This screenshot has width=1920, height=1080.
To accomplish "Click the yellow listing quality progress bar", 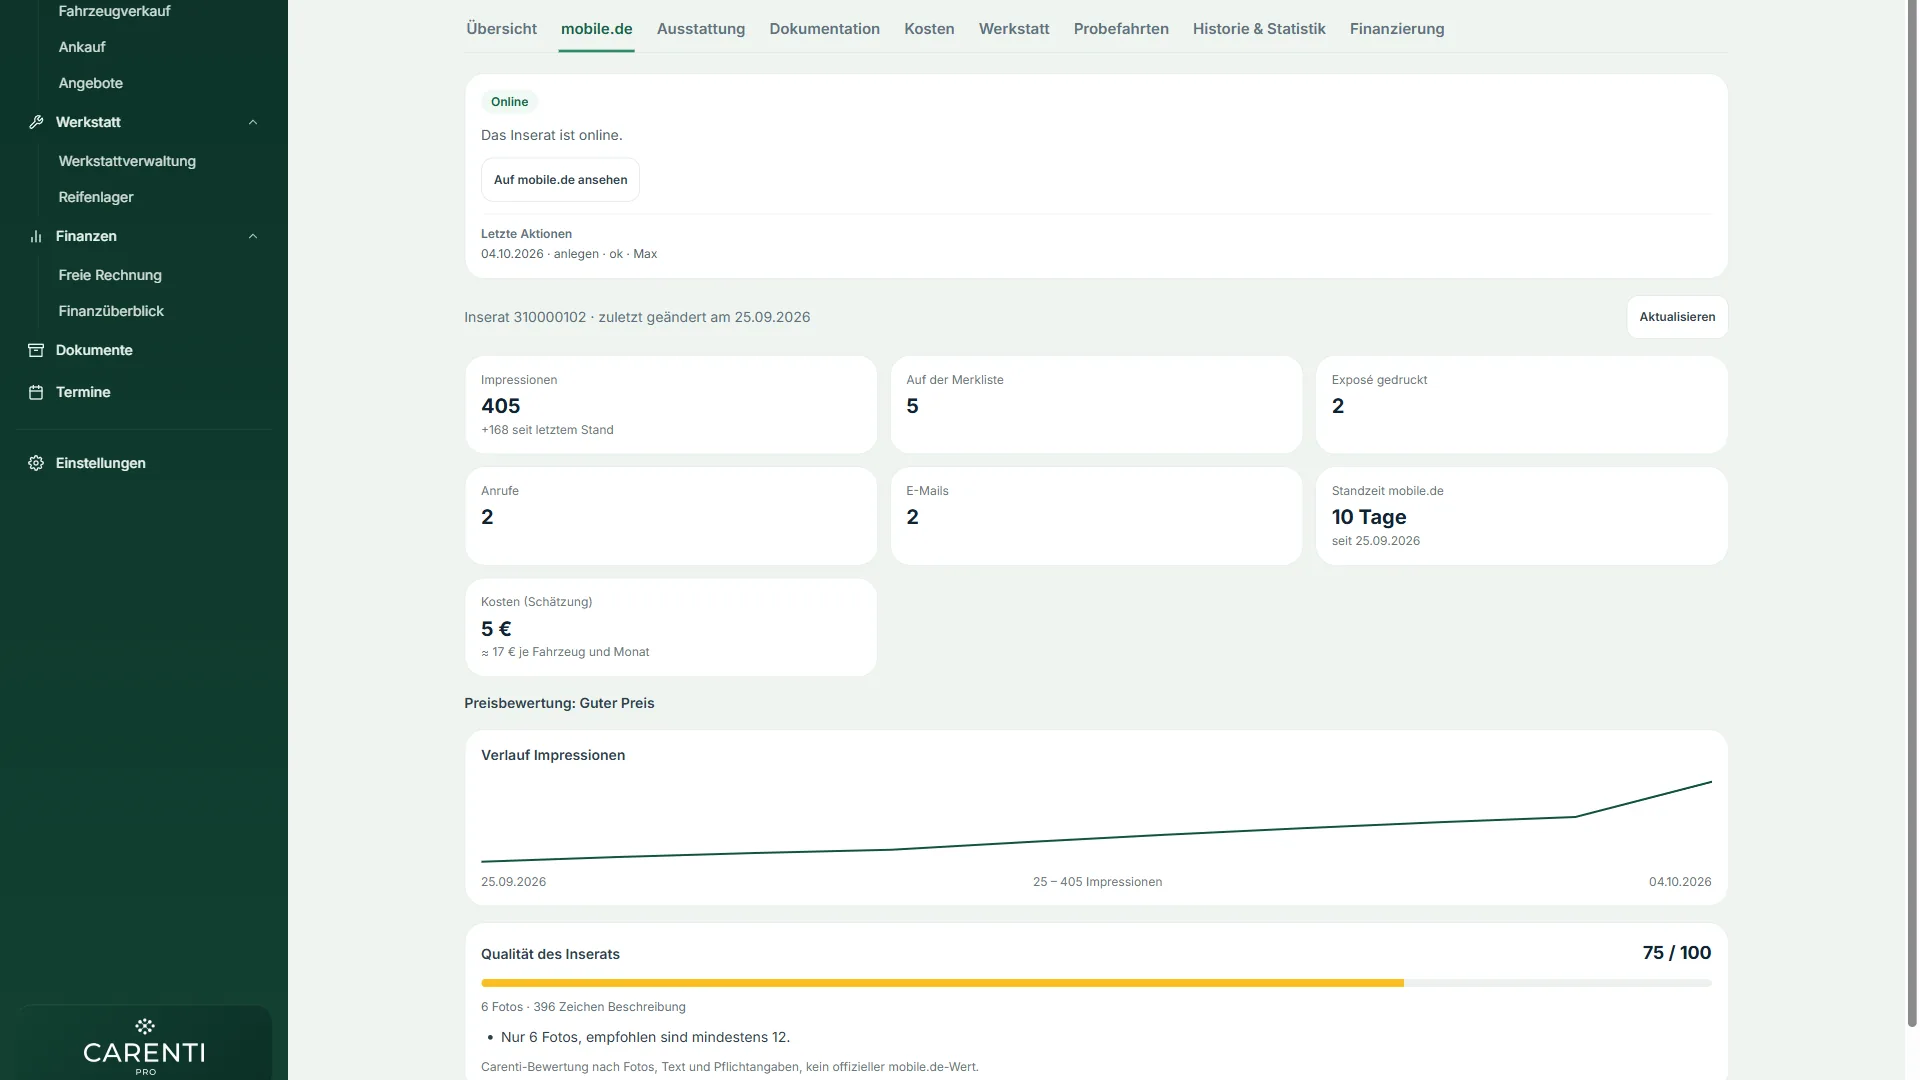I will click(942, 983).
